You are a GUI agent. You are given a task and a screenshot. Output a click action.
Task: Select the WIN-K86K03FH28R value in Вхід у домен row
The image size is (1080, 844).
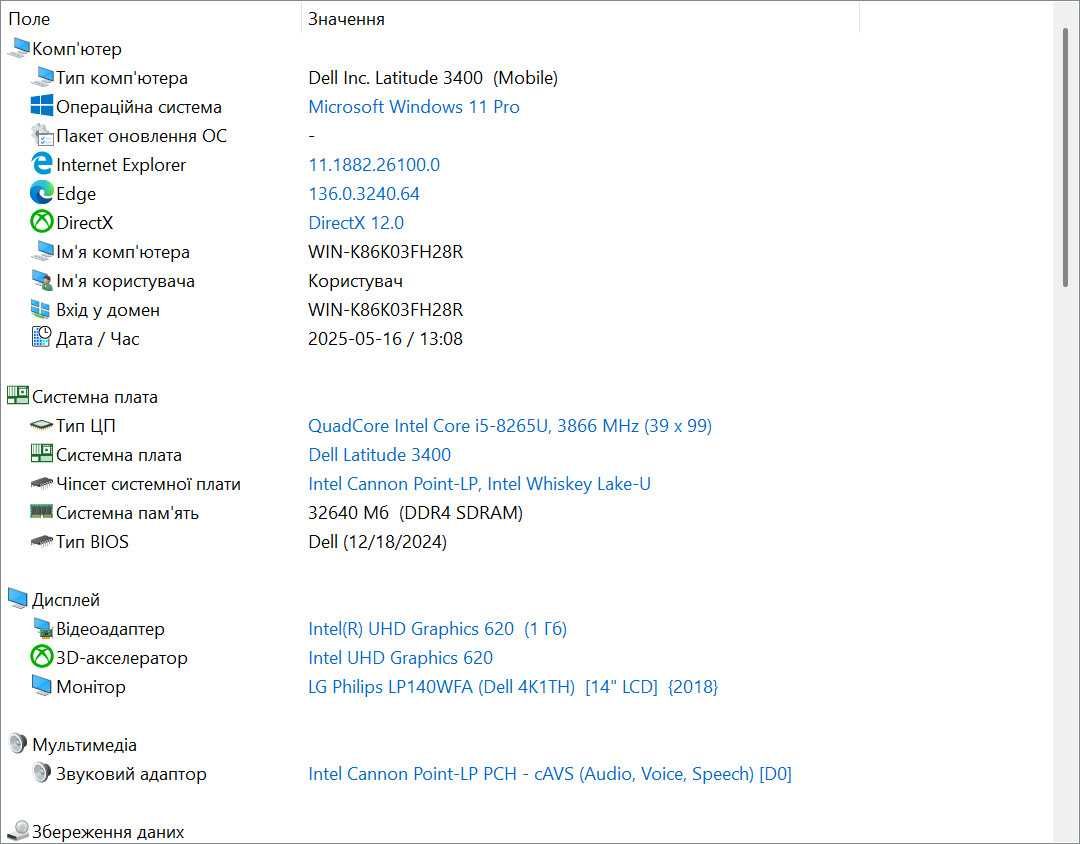[x=386, y=310]
